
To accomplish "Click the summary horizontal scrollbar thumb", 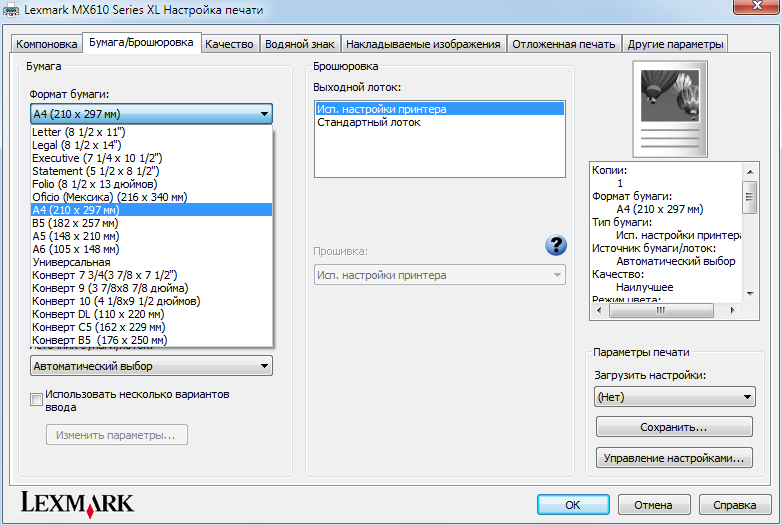I will pyautogui.click(x=661, y=310).
